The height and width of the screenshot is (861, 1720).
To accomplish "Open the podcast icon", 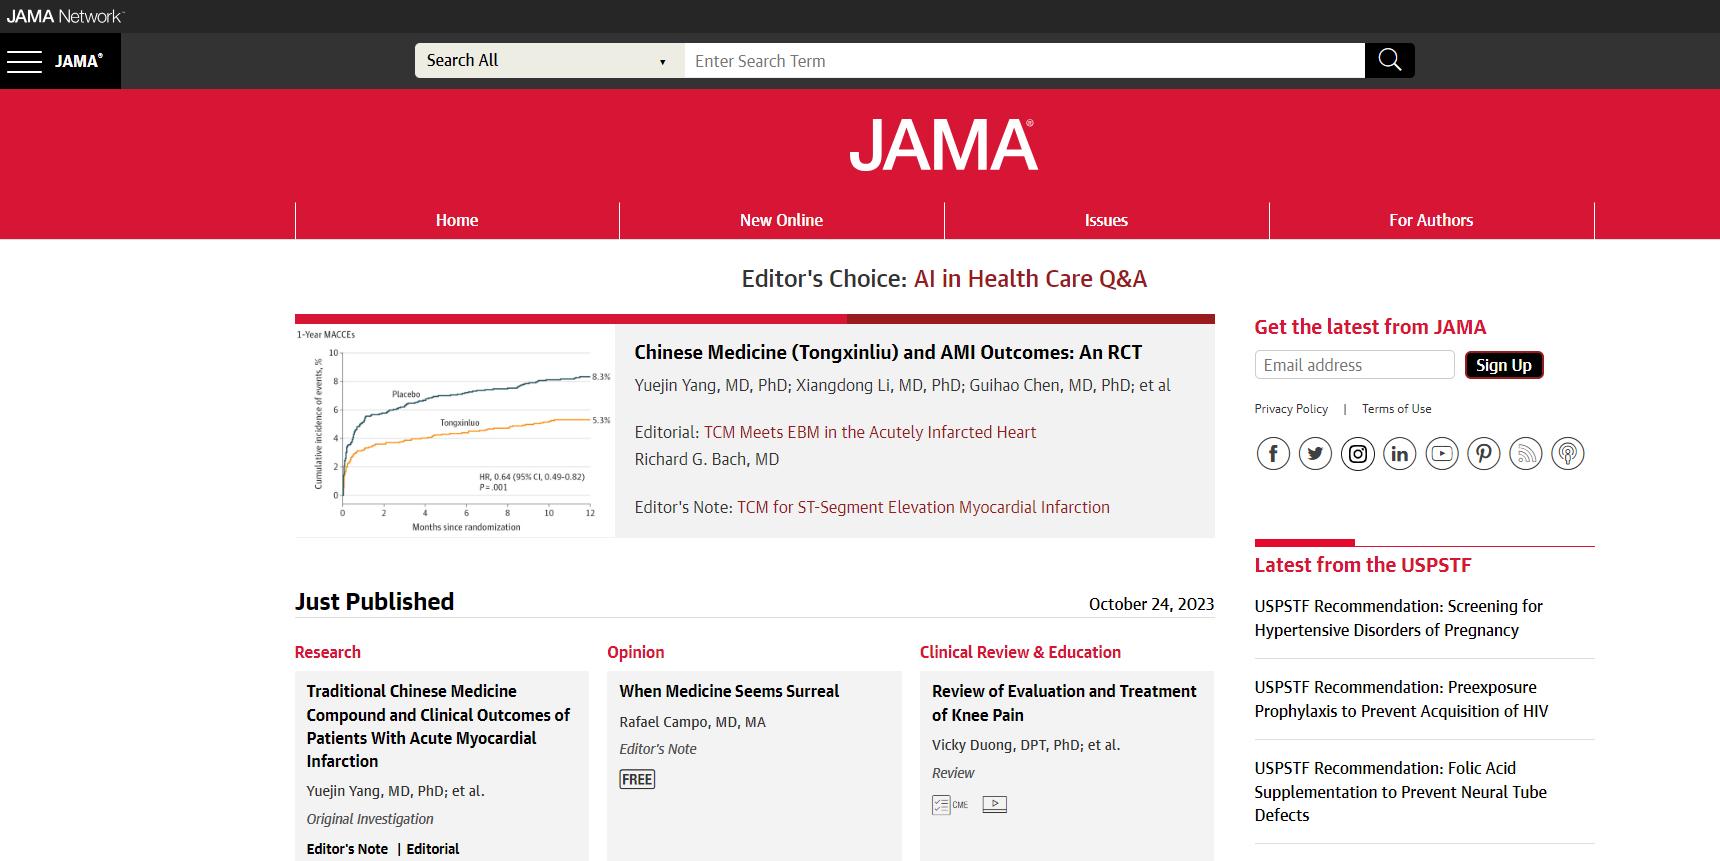I will [x=1568, y=454].
